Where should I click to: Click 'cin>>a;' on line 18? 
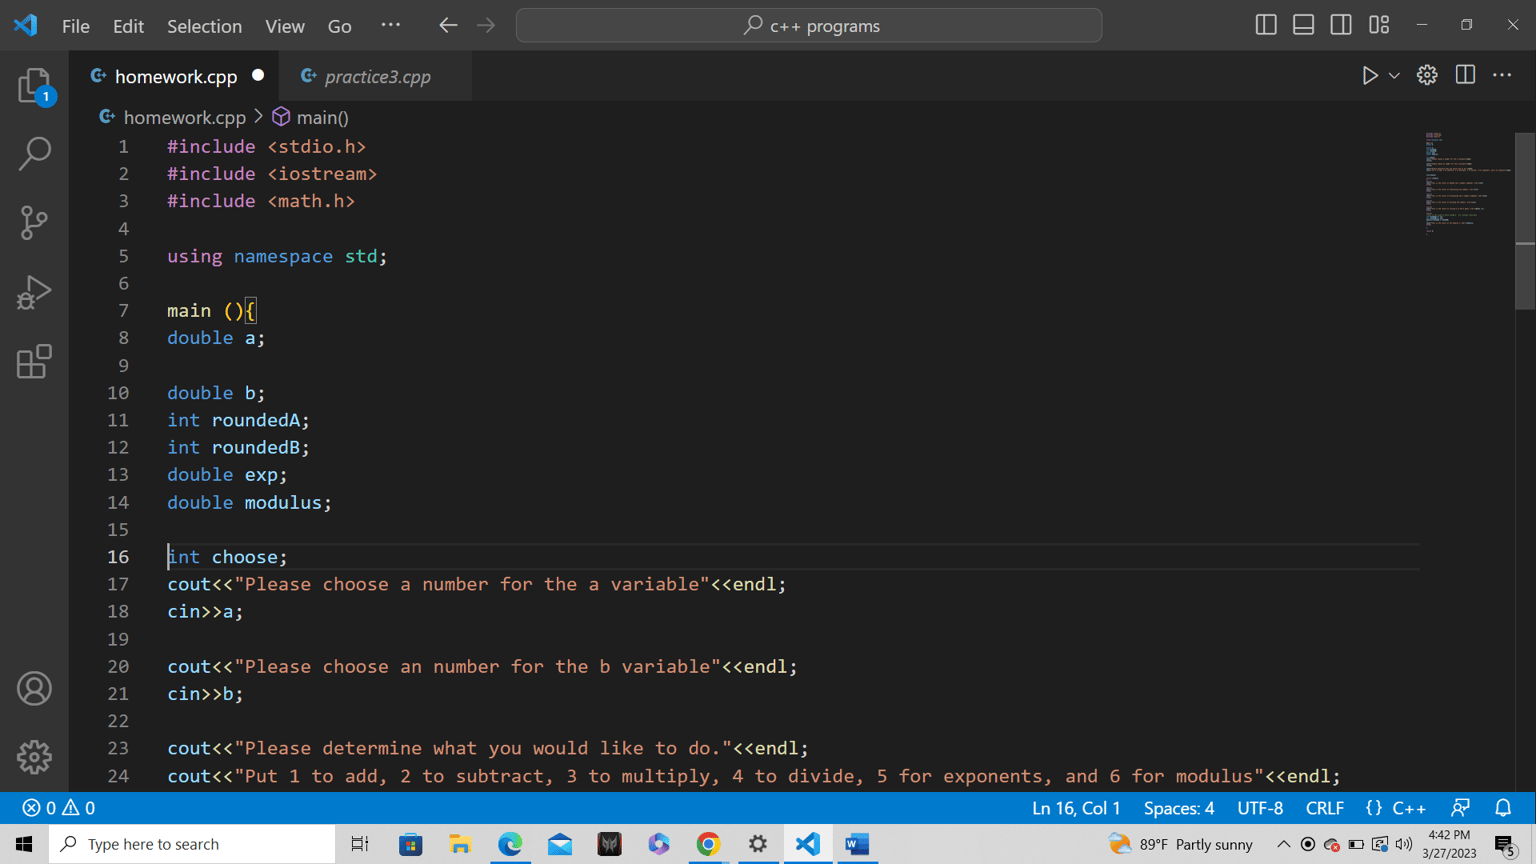[205, 612]
